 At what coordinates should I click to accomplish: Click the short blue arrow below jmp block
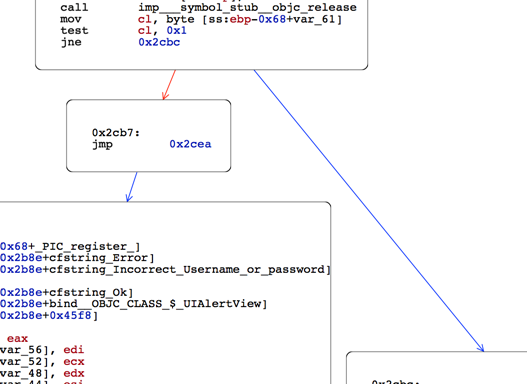132,187
